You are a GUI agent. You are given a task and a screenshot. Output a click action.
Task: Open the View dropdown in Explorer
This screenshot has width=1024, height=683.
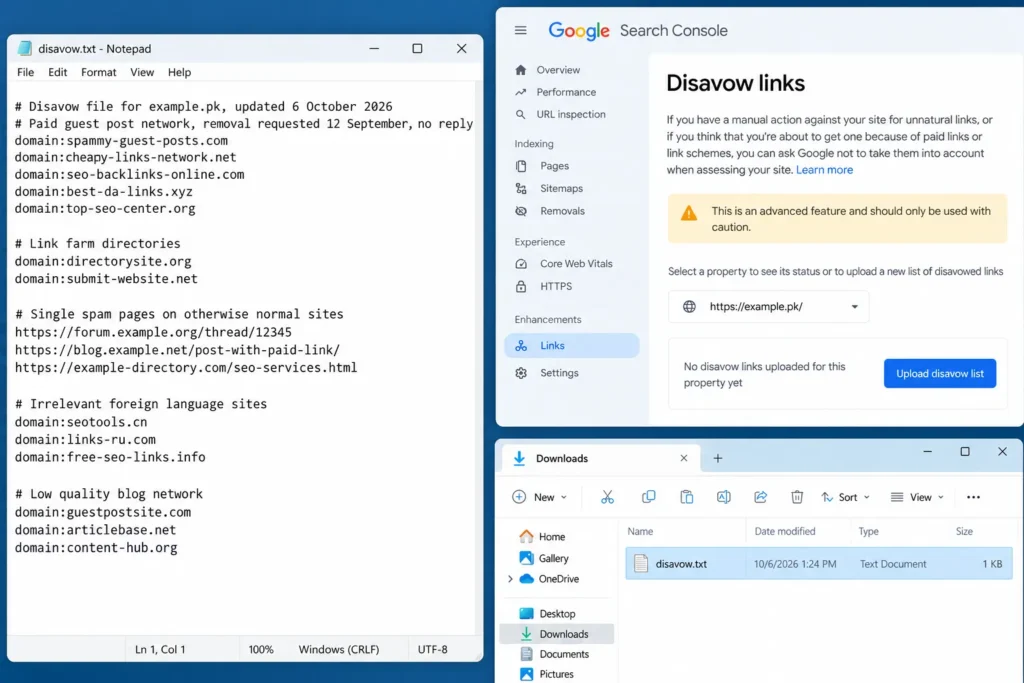click(918, 497)
